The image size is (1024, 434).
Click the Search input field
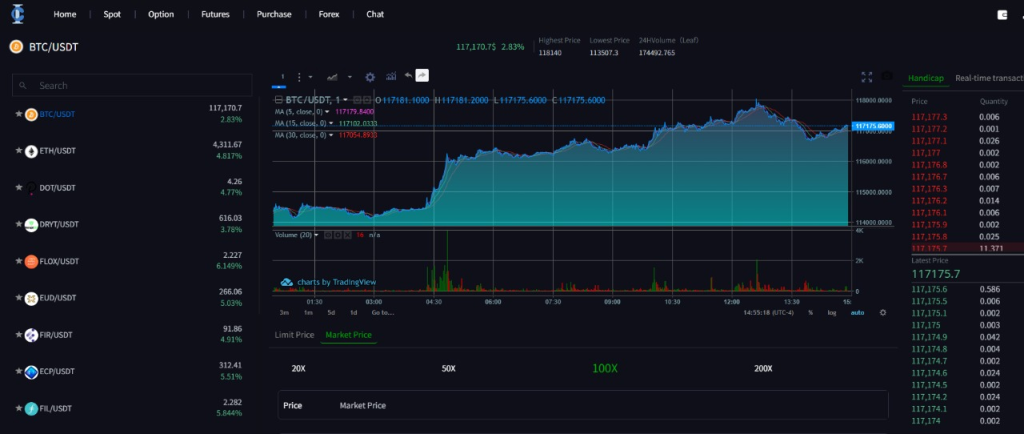pos(132,86)
